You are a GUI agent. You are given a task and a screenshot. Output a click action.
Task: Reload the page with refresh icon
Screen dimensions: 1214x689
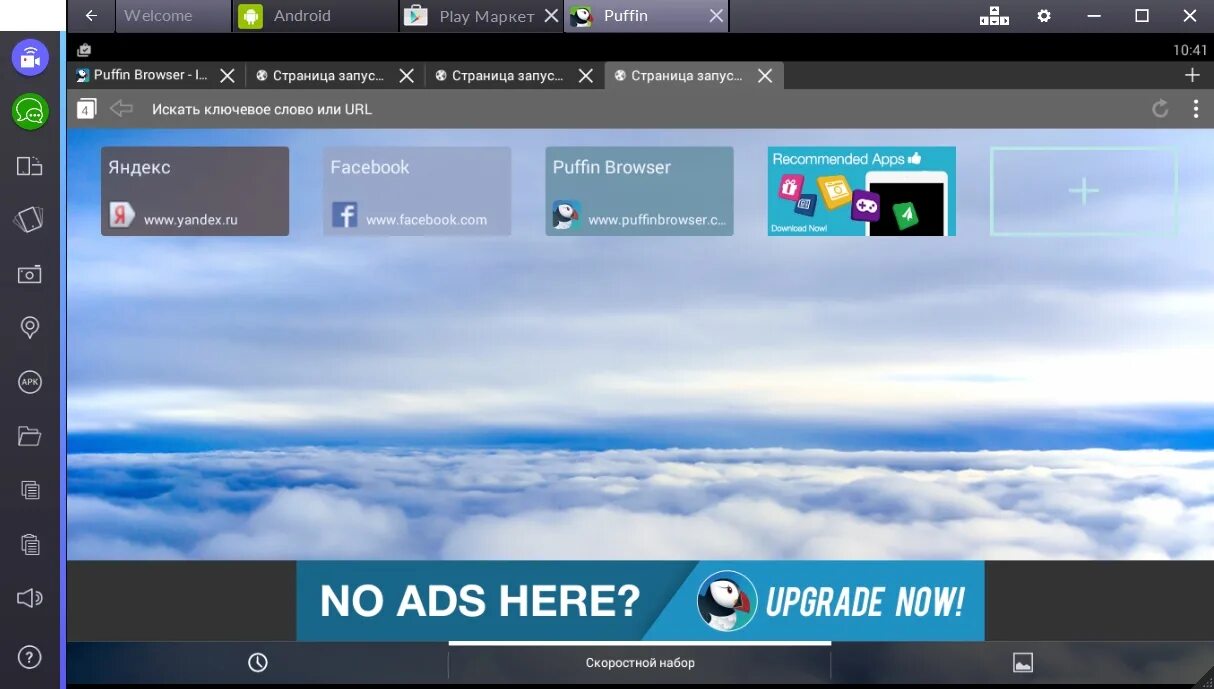click(x=1160, y=109)
